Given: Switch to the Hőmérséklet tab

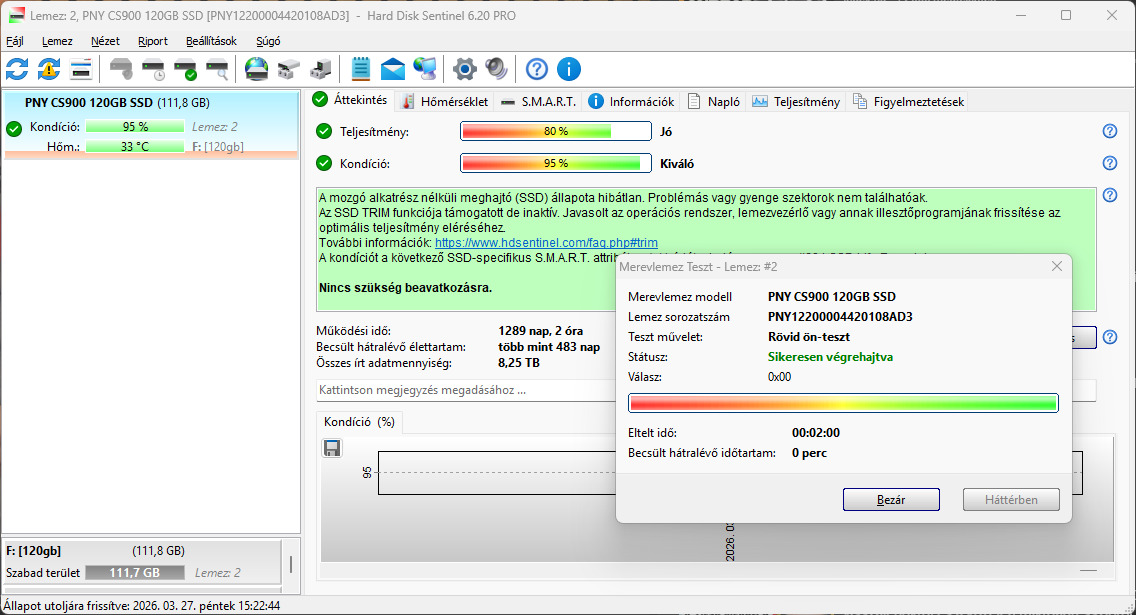Looking at the screenshot, I should click(x=446, y=101).
